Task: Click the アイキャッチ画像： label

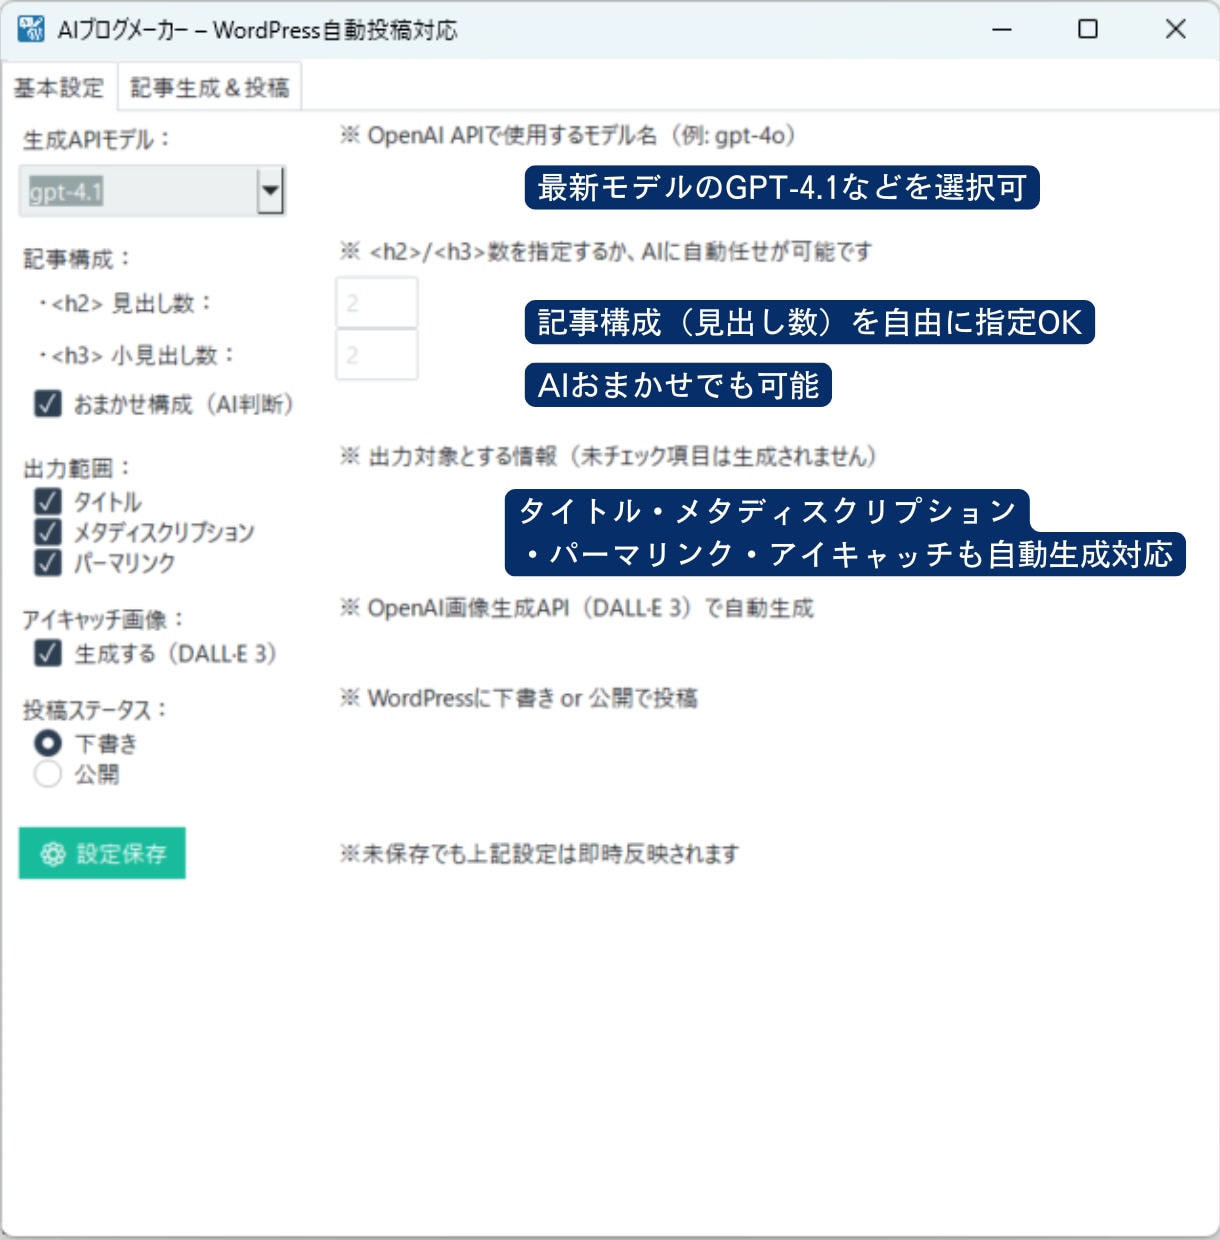Action: coord(103,620)
